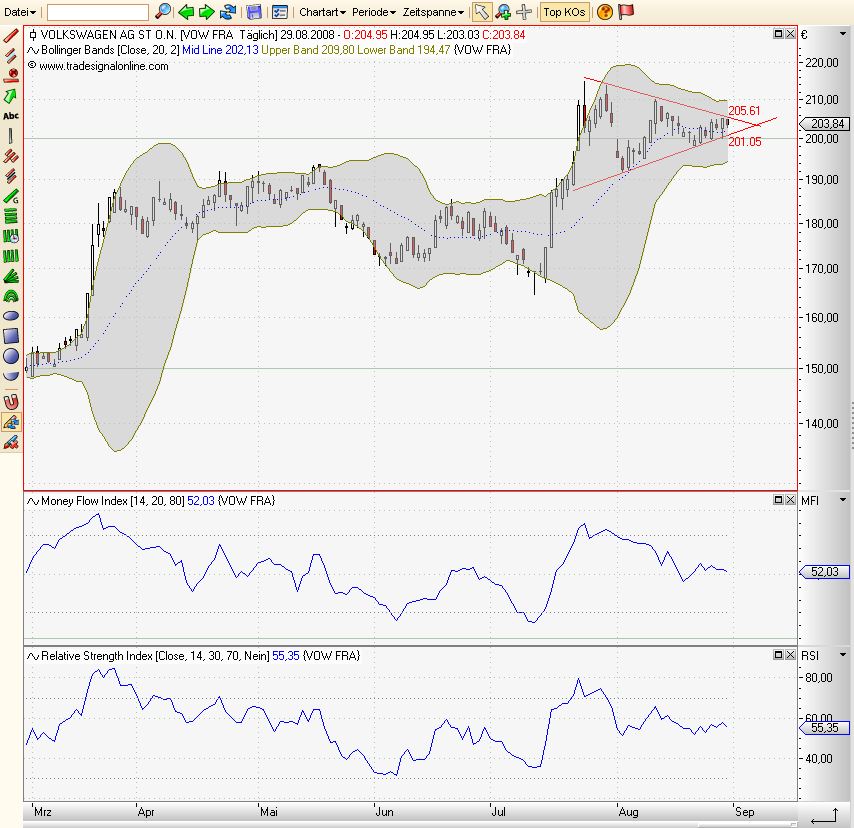Select the Fibonacci time zones tool

(11, 236)
